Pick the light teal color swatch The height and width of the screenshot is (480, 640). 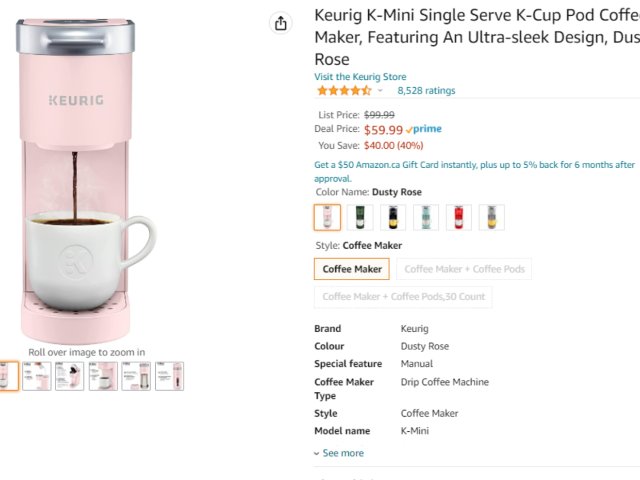426,217
